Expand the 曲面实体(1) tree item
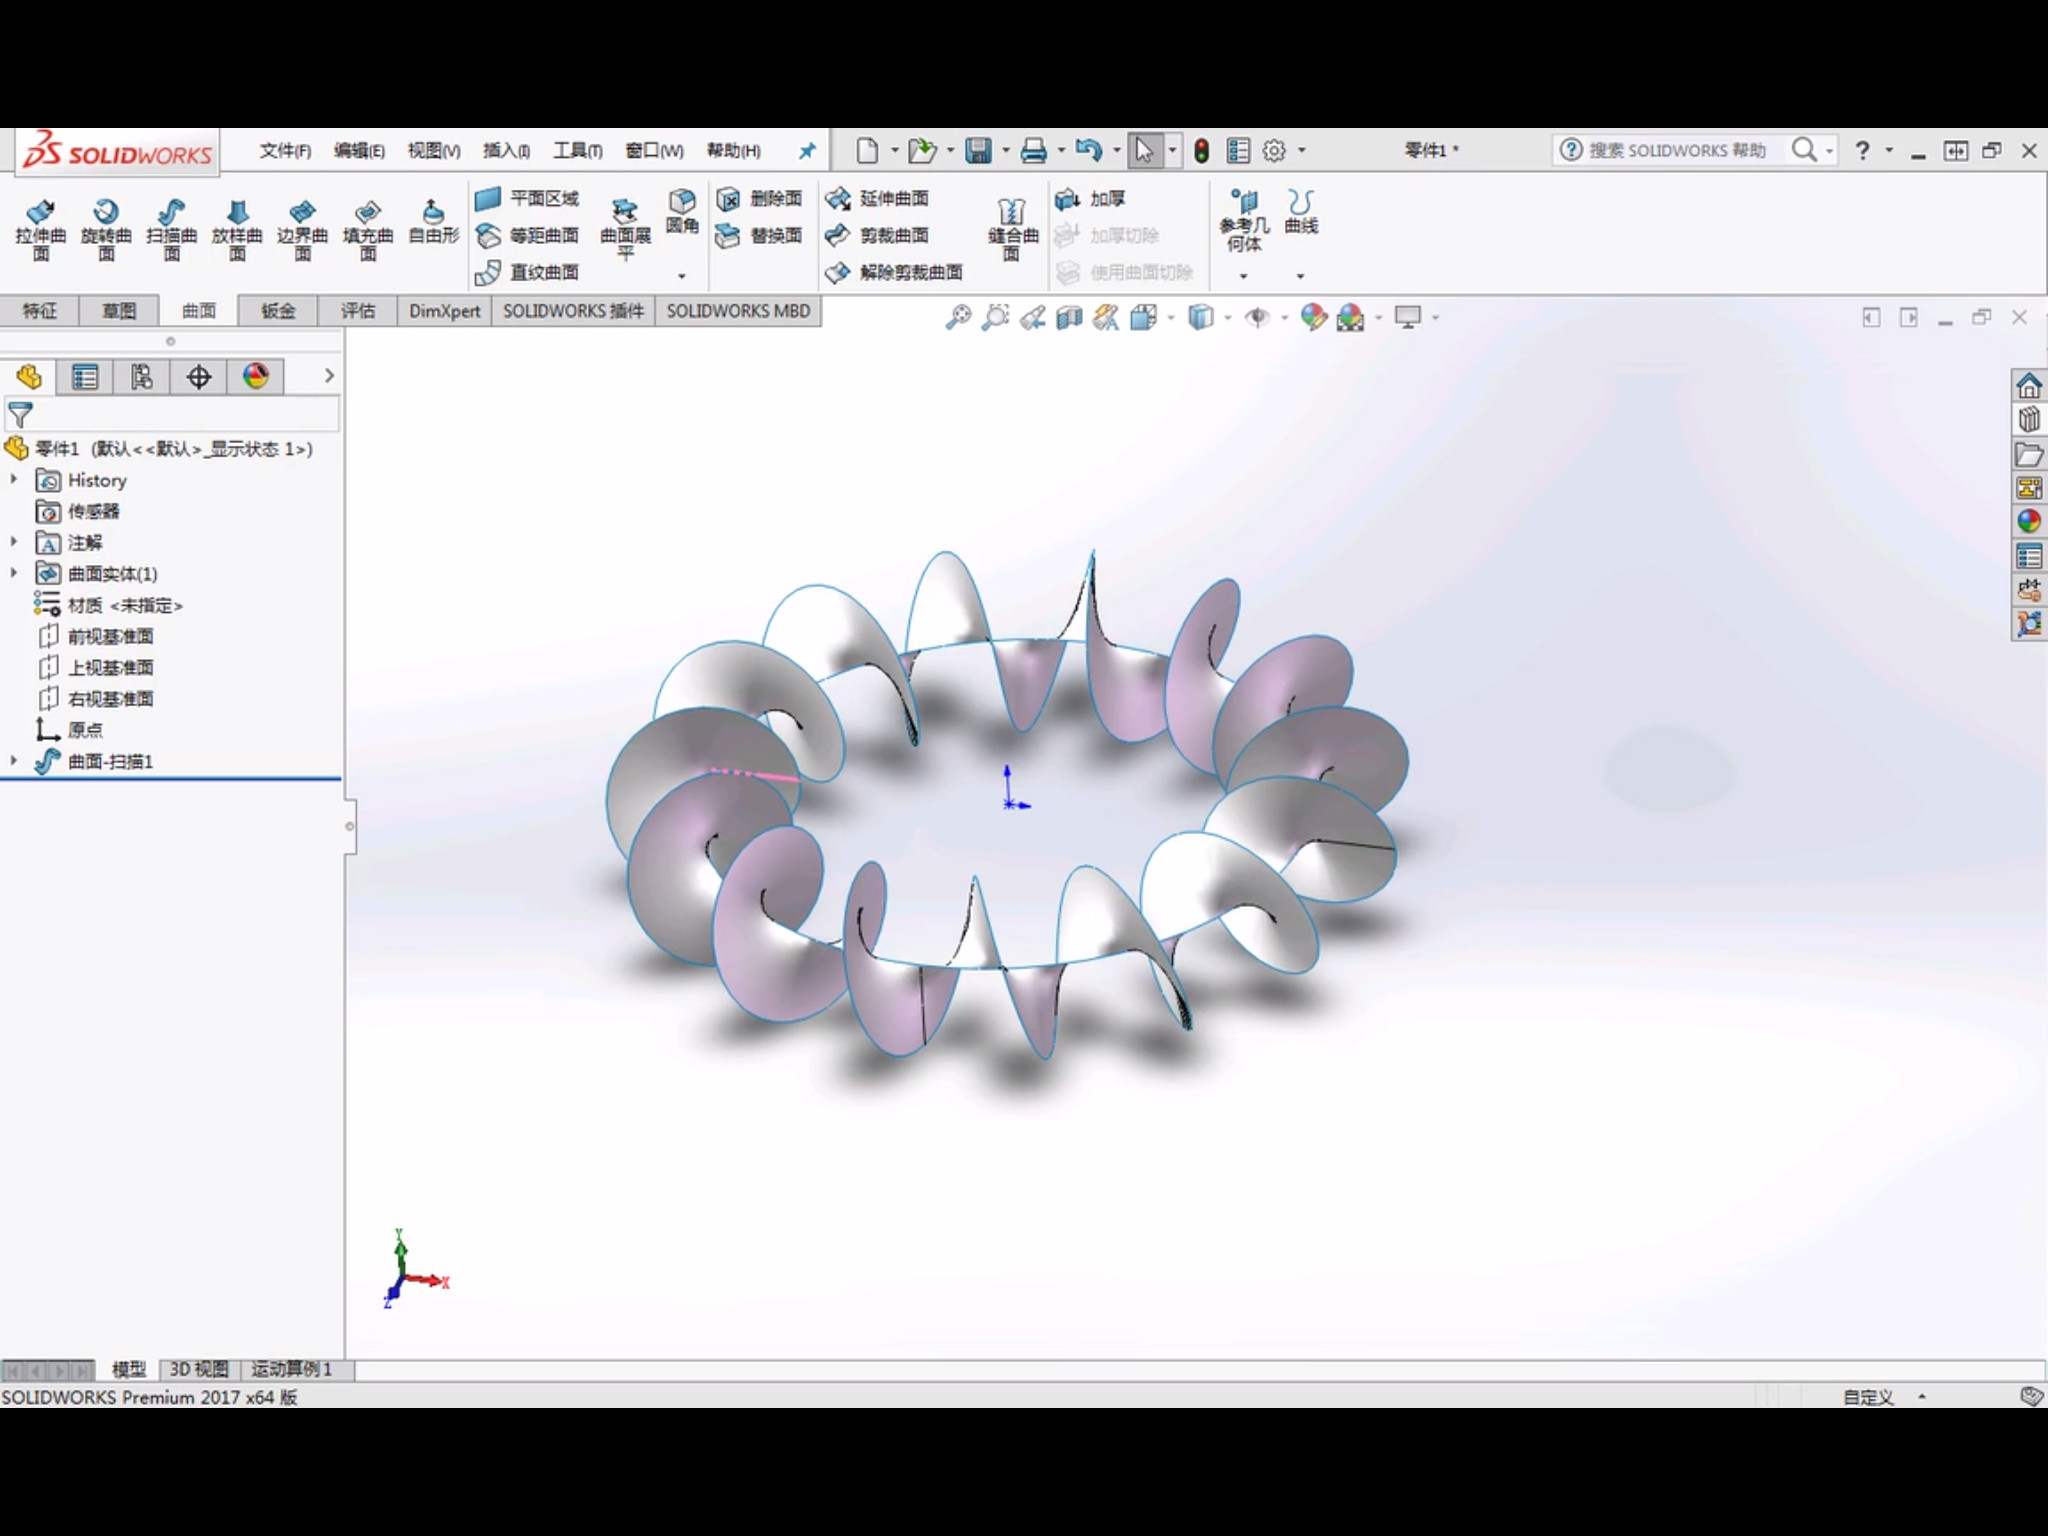This screenshot has height=1536, width=2048. (13, 573)
